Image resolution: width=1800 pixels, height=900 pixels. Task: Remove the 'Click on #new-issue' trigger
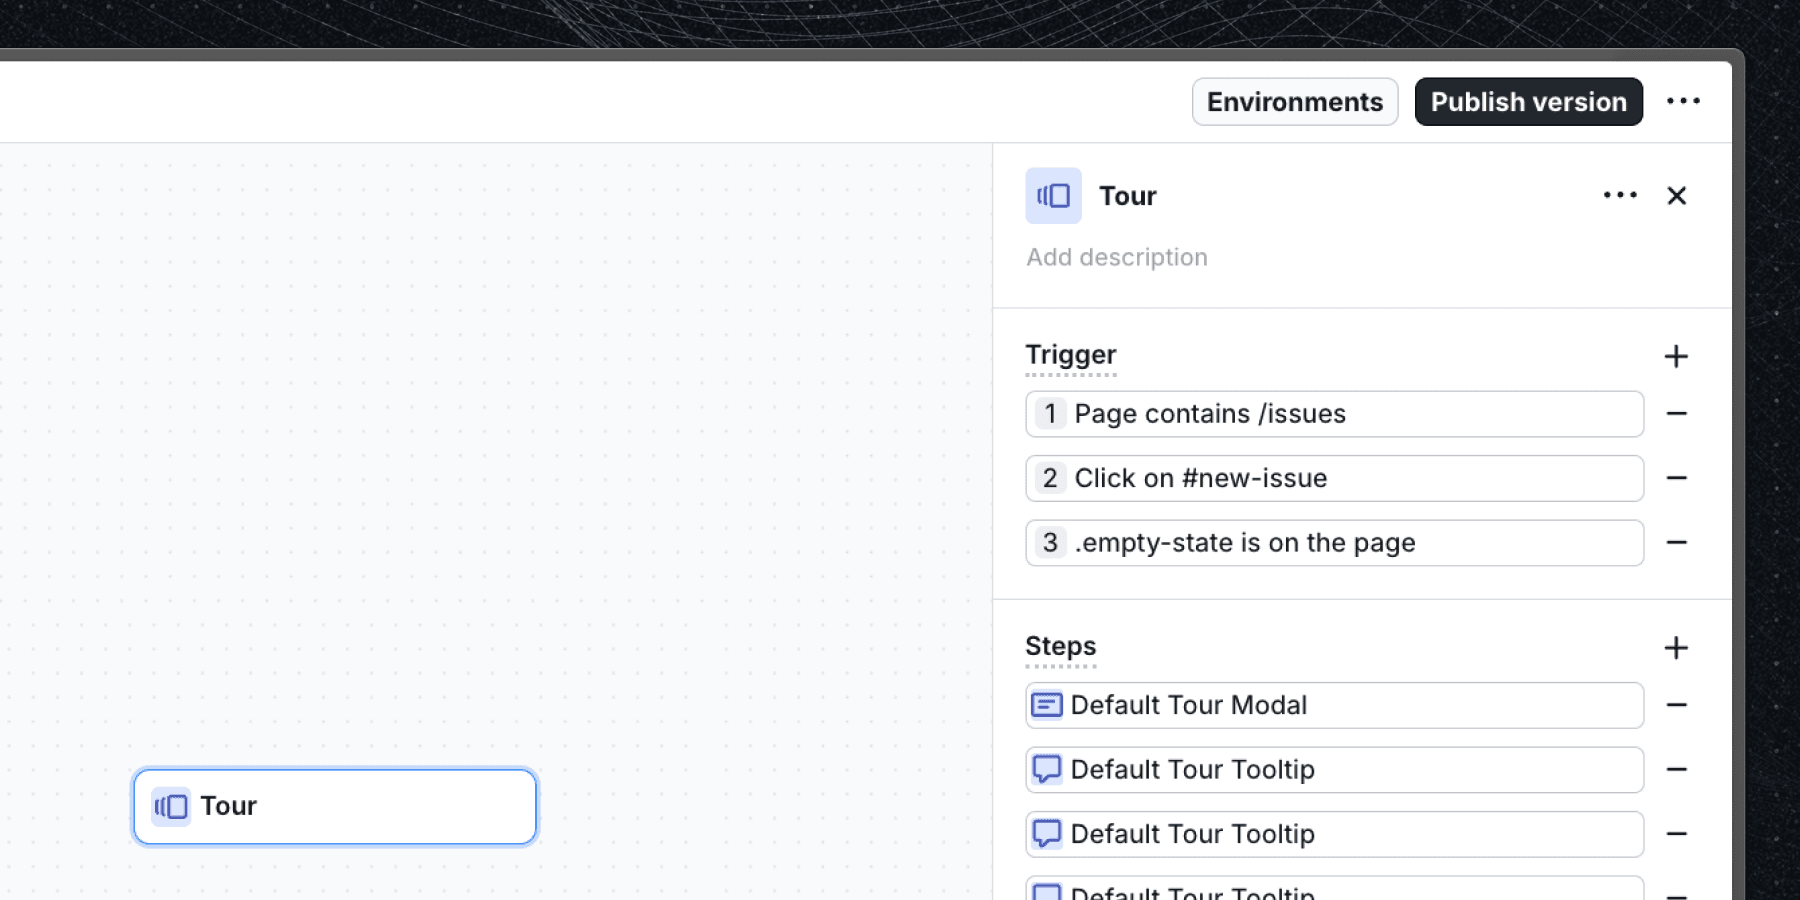1677,478
